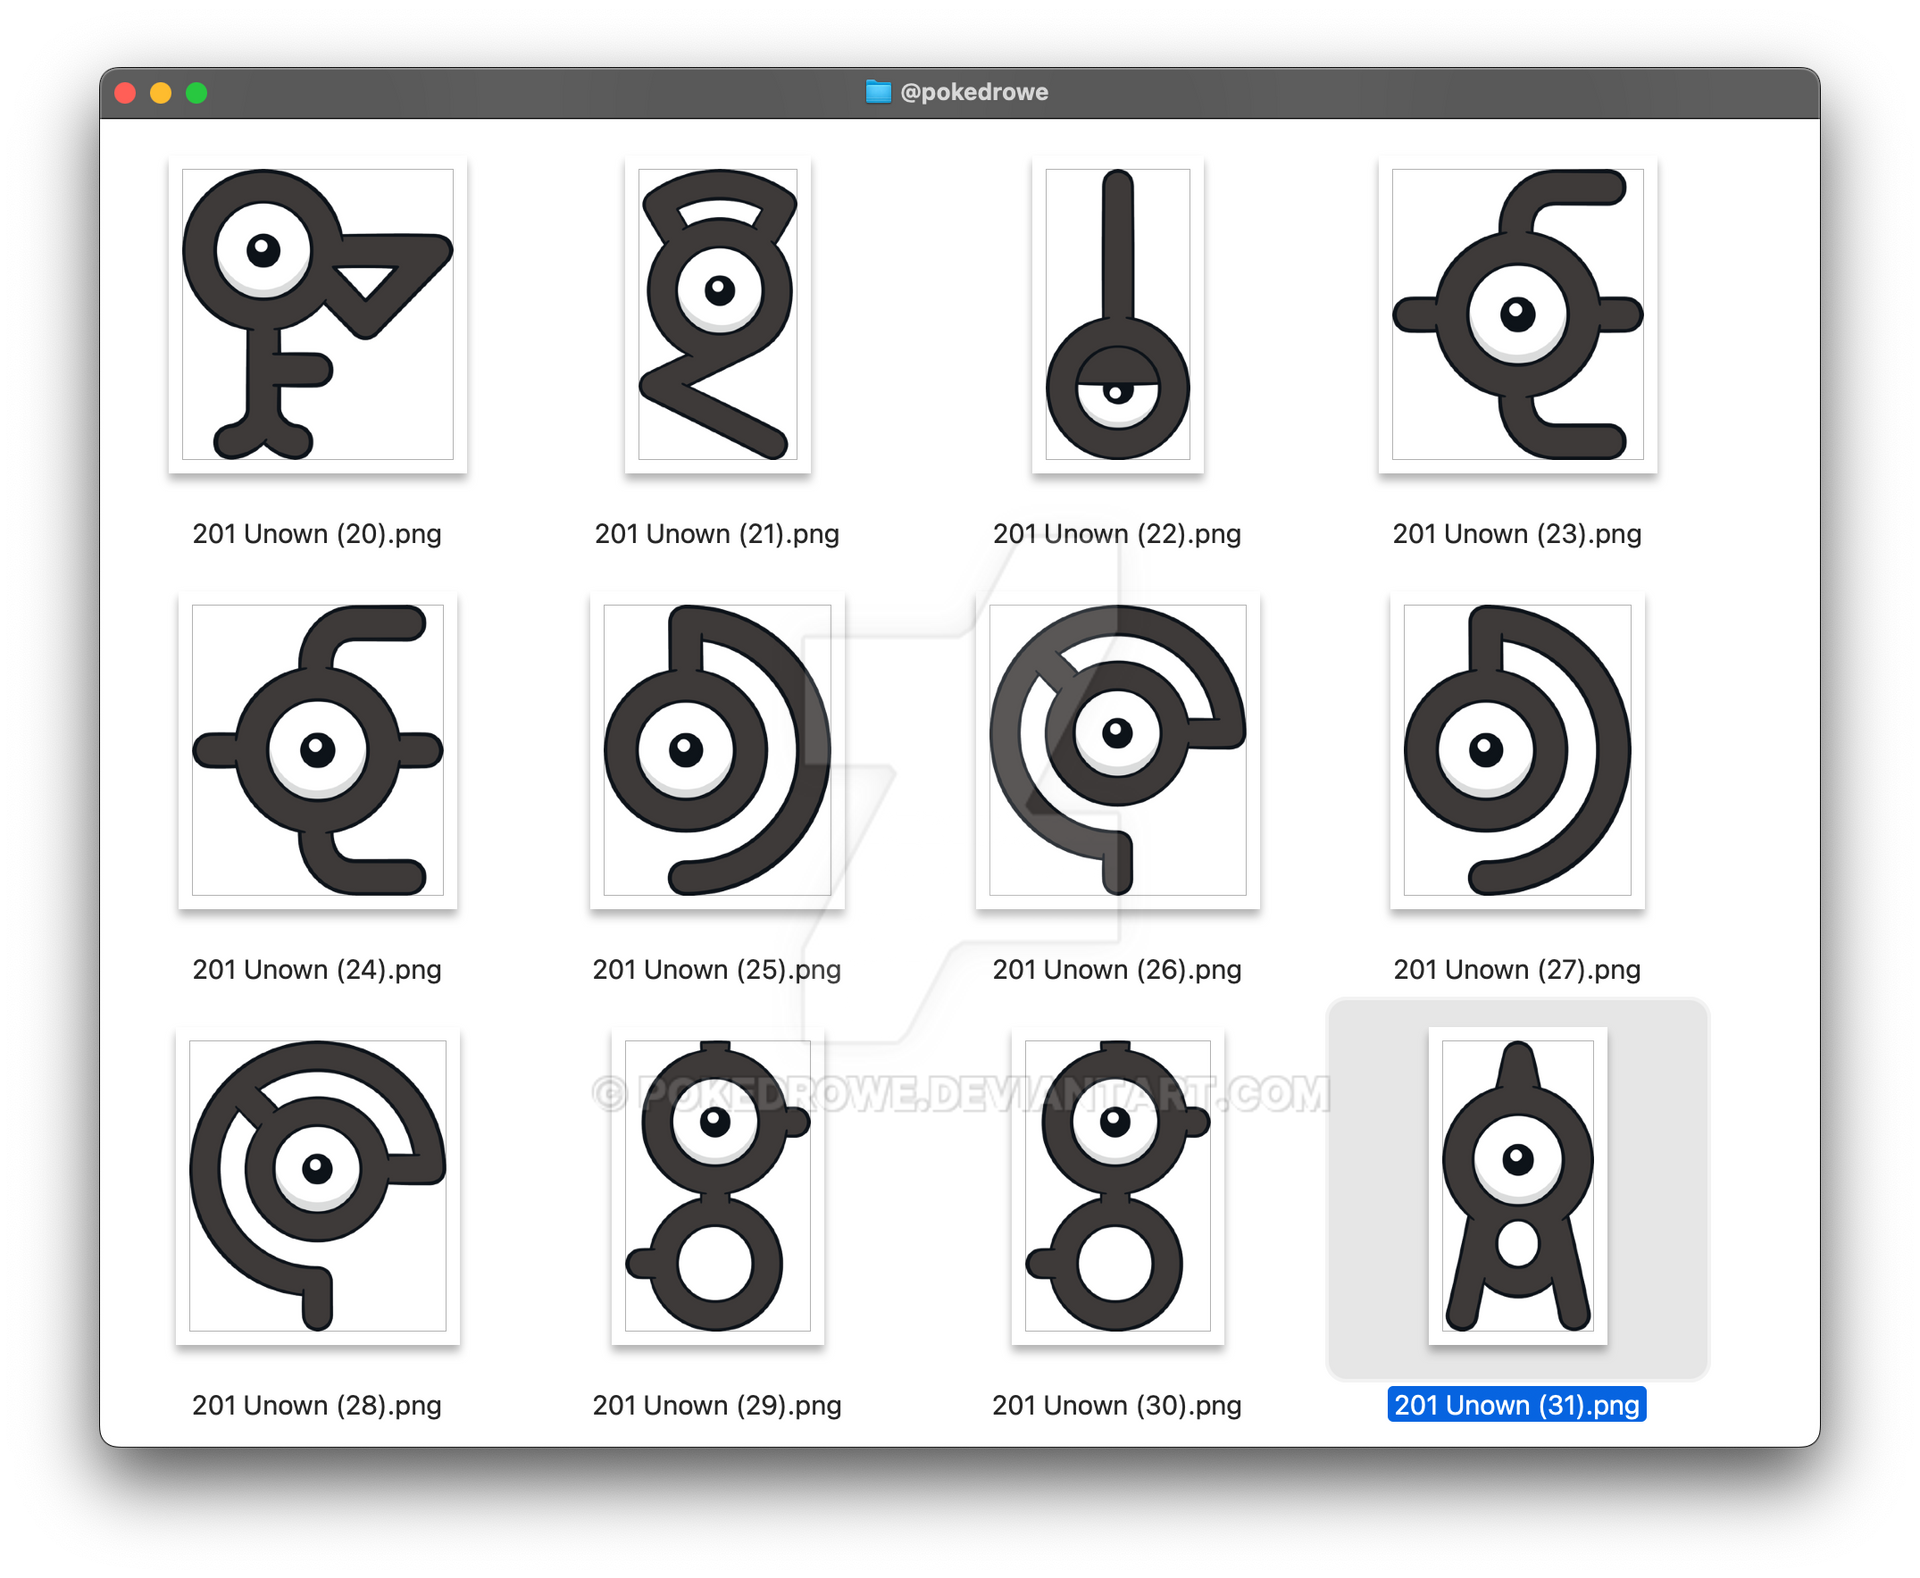1920x1578 pixels.
Task: Click the file name 201 Unown (29).png
Action: [717, 1406]
